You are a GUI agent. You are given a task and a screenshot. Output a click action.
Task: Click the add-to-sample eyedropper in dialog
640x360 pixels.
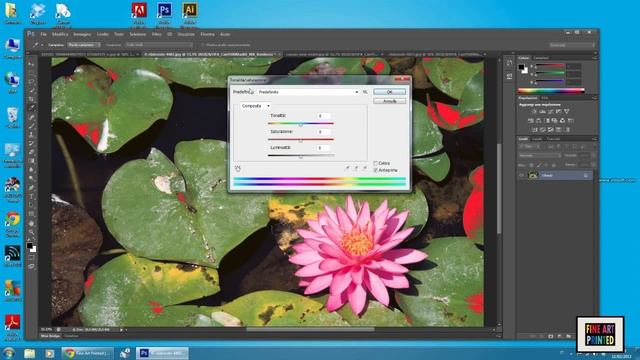tap(356, 168)
